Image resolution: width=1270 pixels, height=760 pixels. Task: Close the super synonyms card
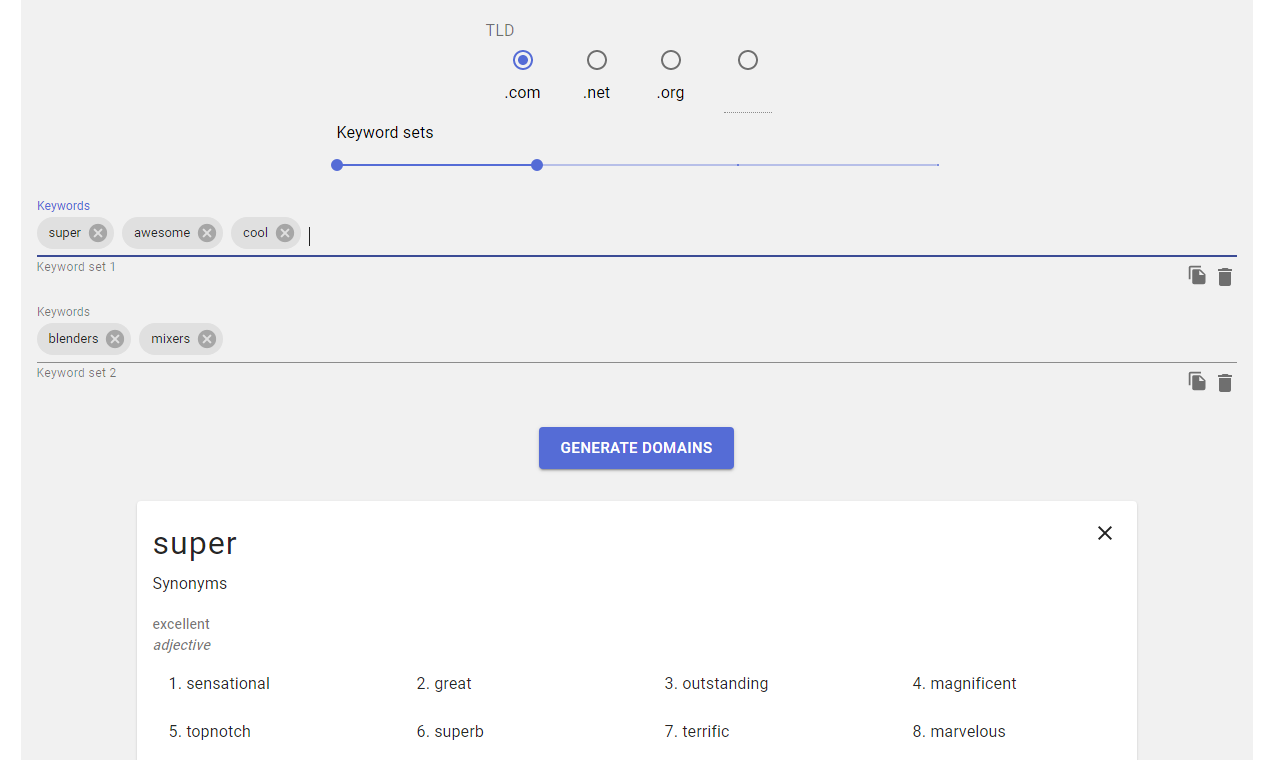pos(1104,533)
